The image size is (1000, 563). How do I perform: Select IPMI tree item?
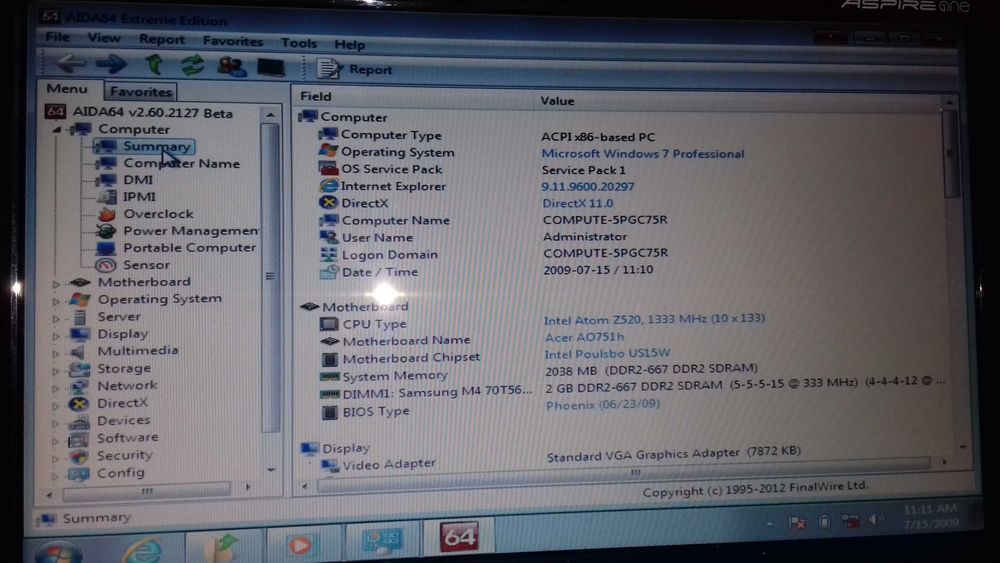[139, 197]
